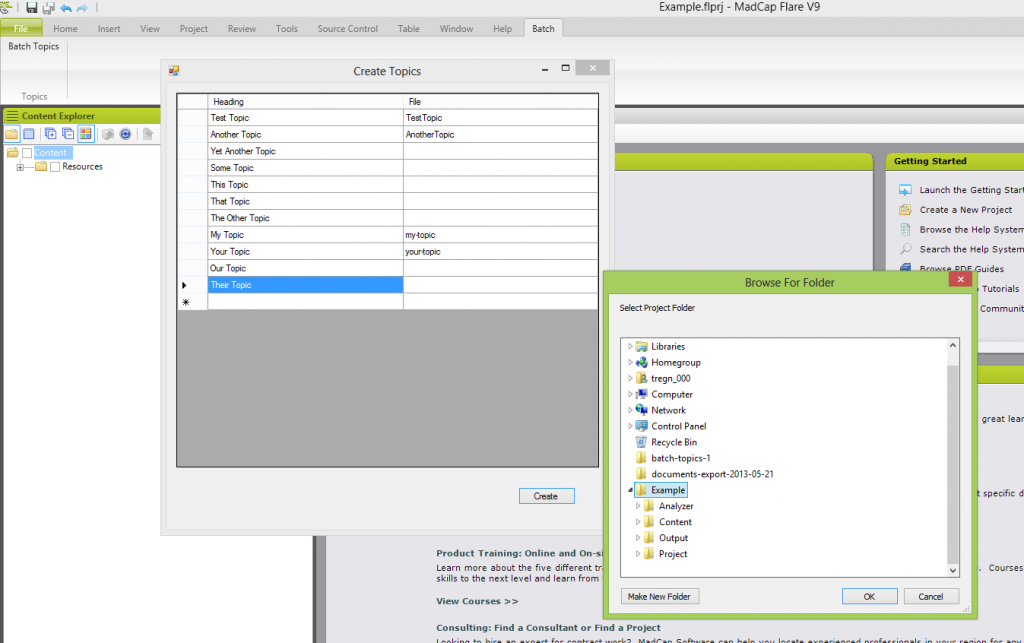
Task: Select the colored file-type view icon
Action: (86, 134)
